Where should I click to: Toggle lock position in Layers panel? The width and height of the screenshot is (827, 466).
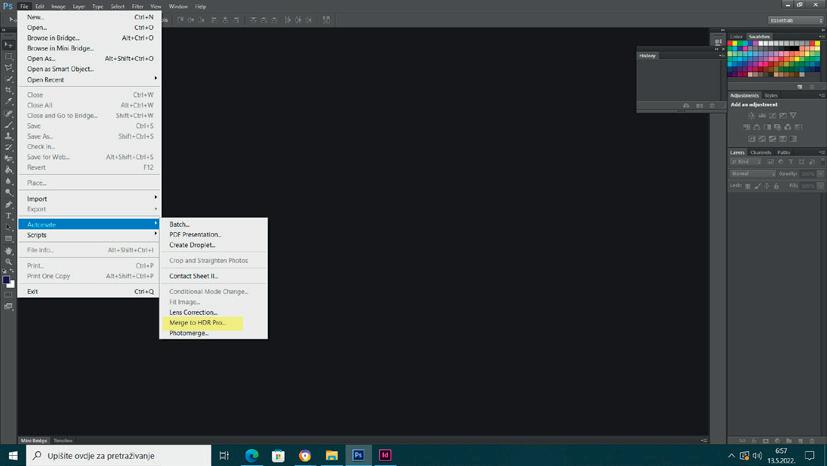[767, 186]
